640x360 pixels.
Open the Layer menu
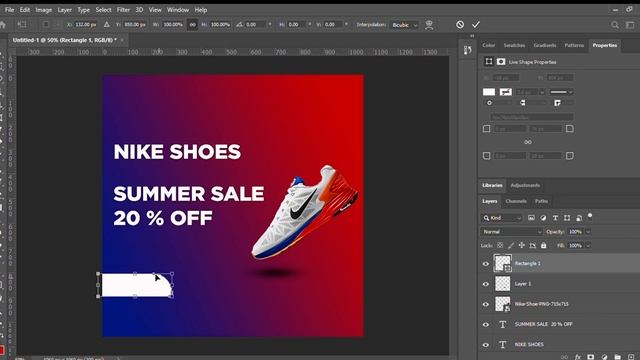point(64,10)
